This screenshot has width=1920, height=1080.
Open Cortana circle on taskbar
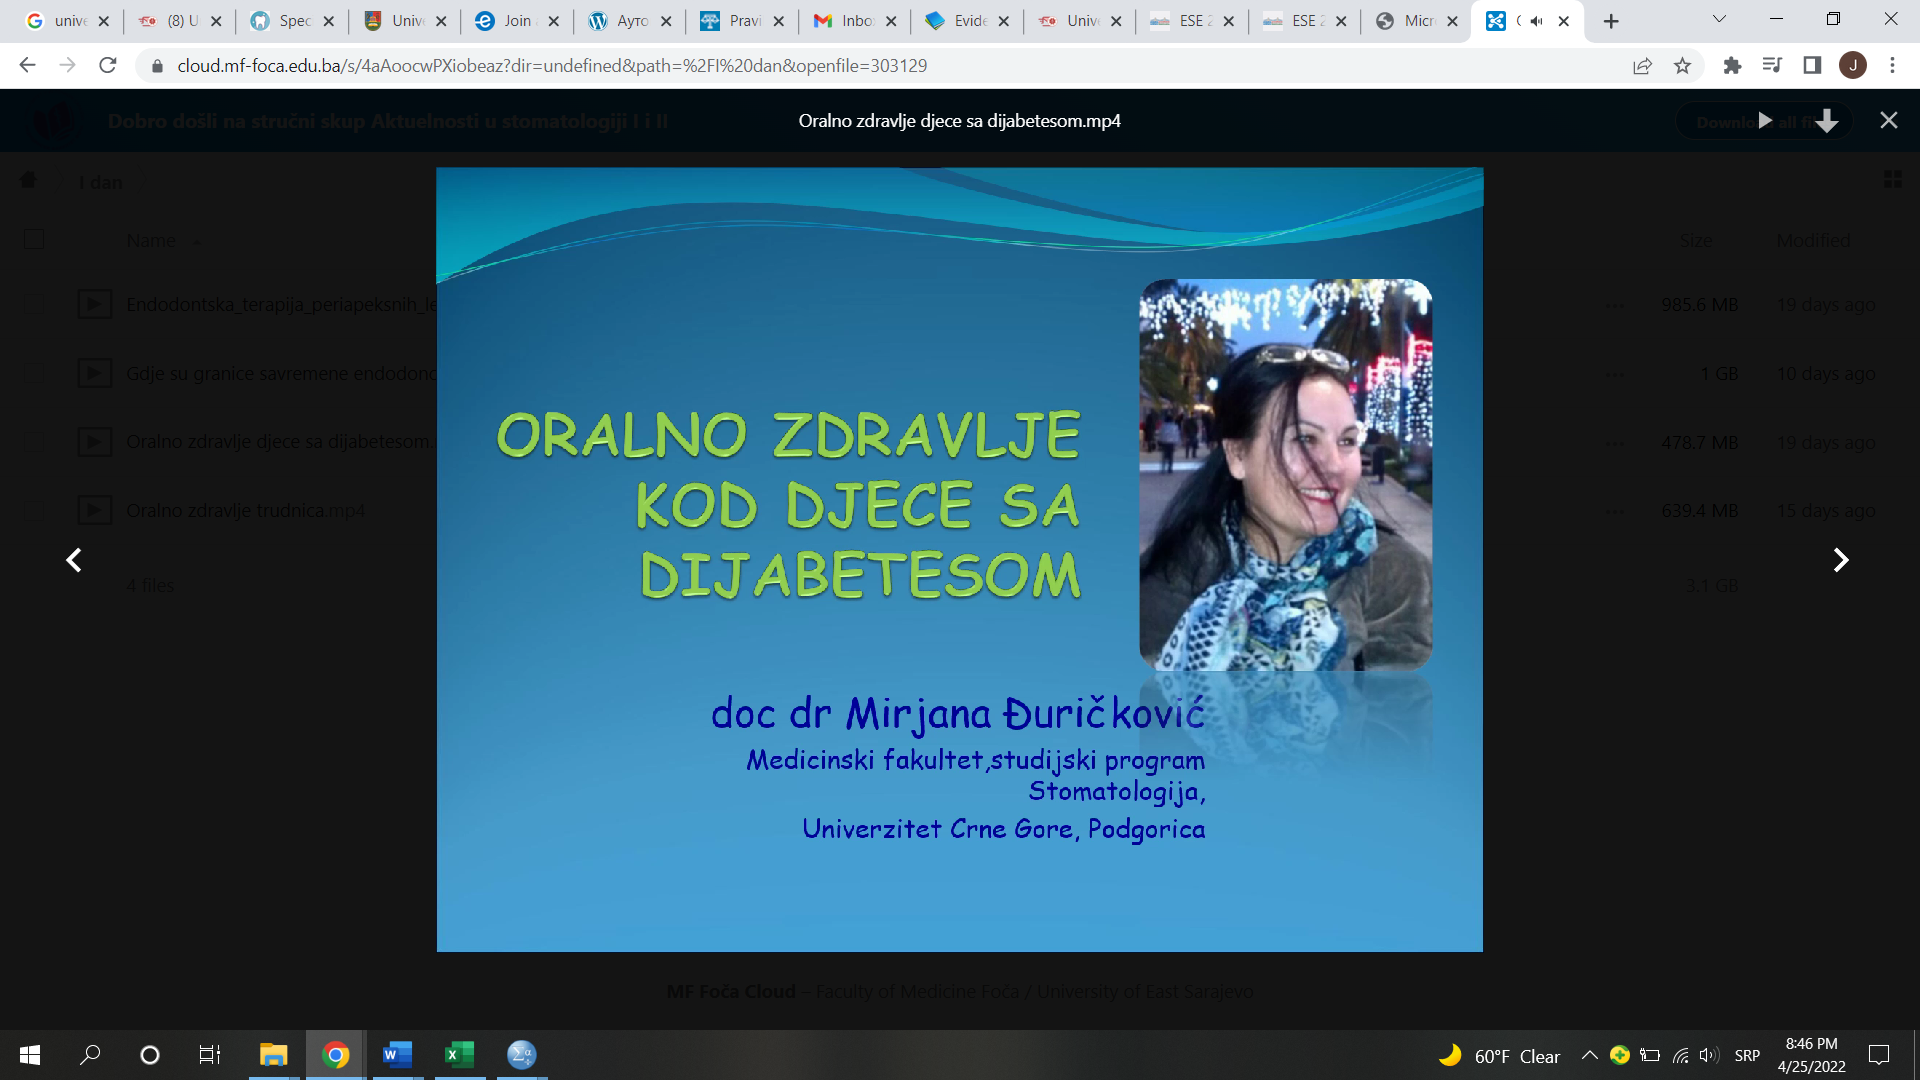pos(150,1055)
